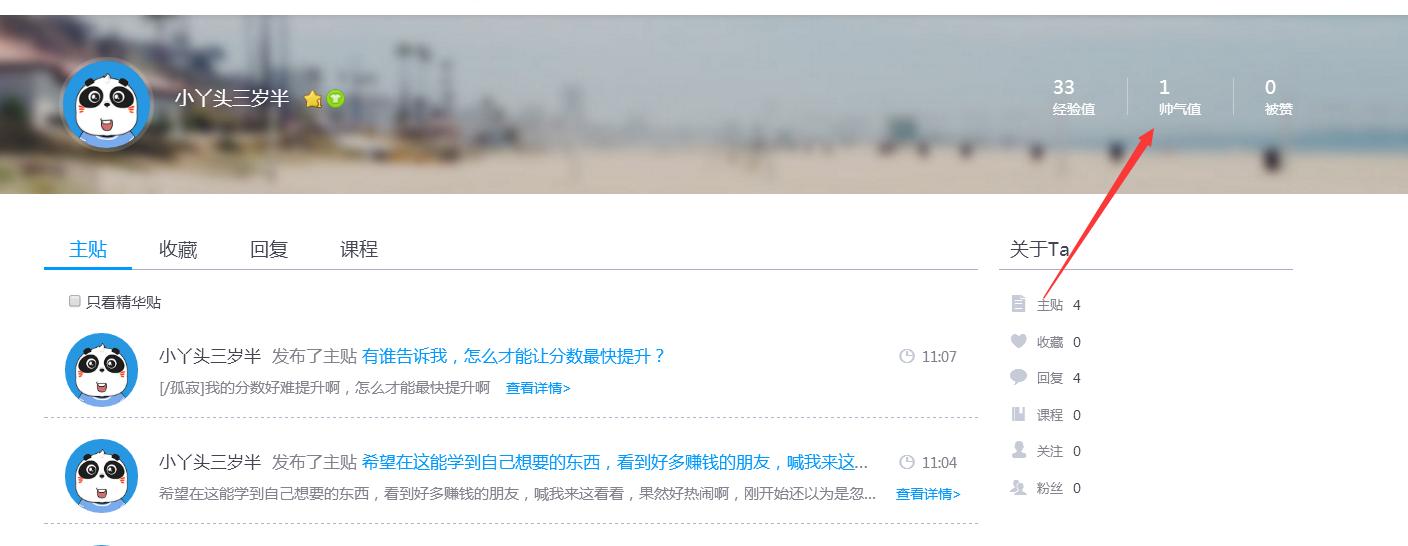Screen dimensions: 1408x546
Task: Click the heart icon next to 收藏
Action: point(1019,341)
